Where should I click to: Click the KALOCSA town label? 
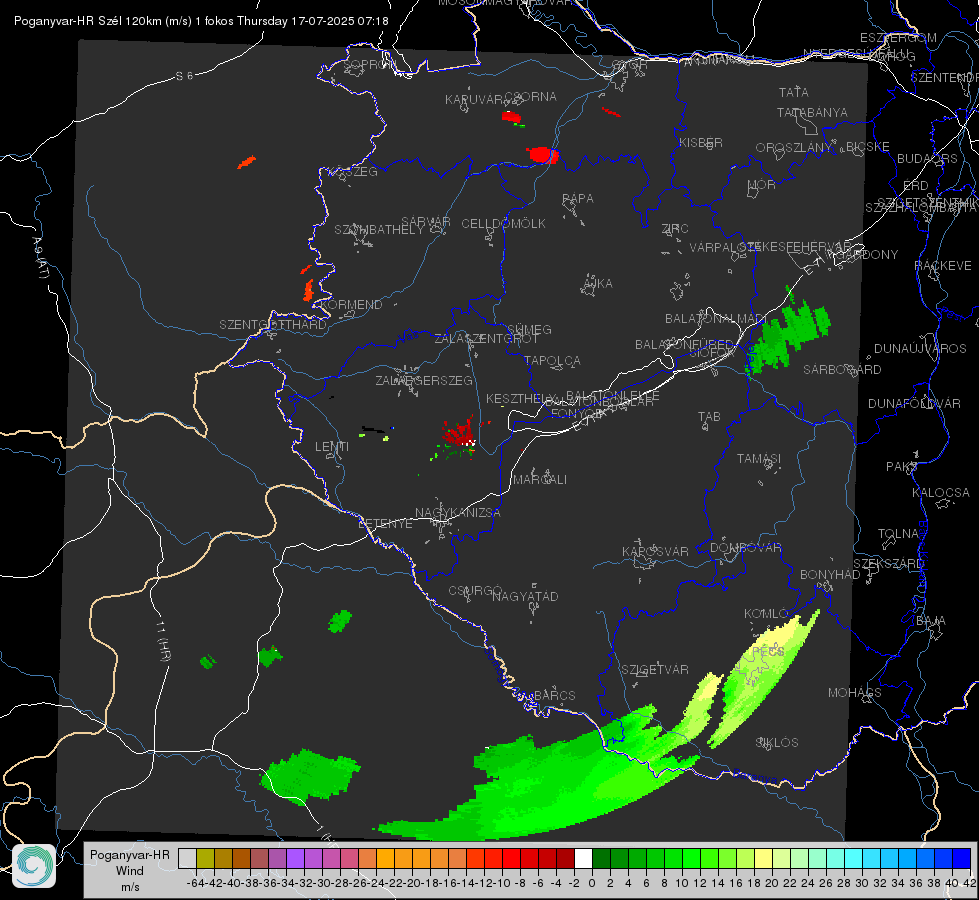point(941,493)
